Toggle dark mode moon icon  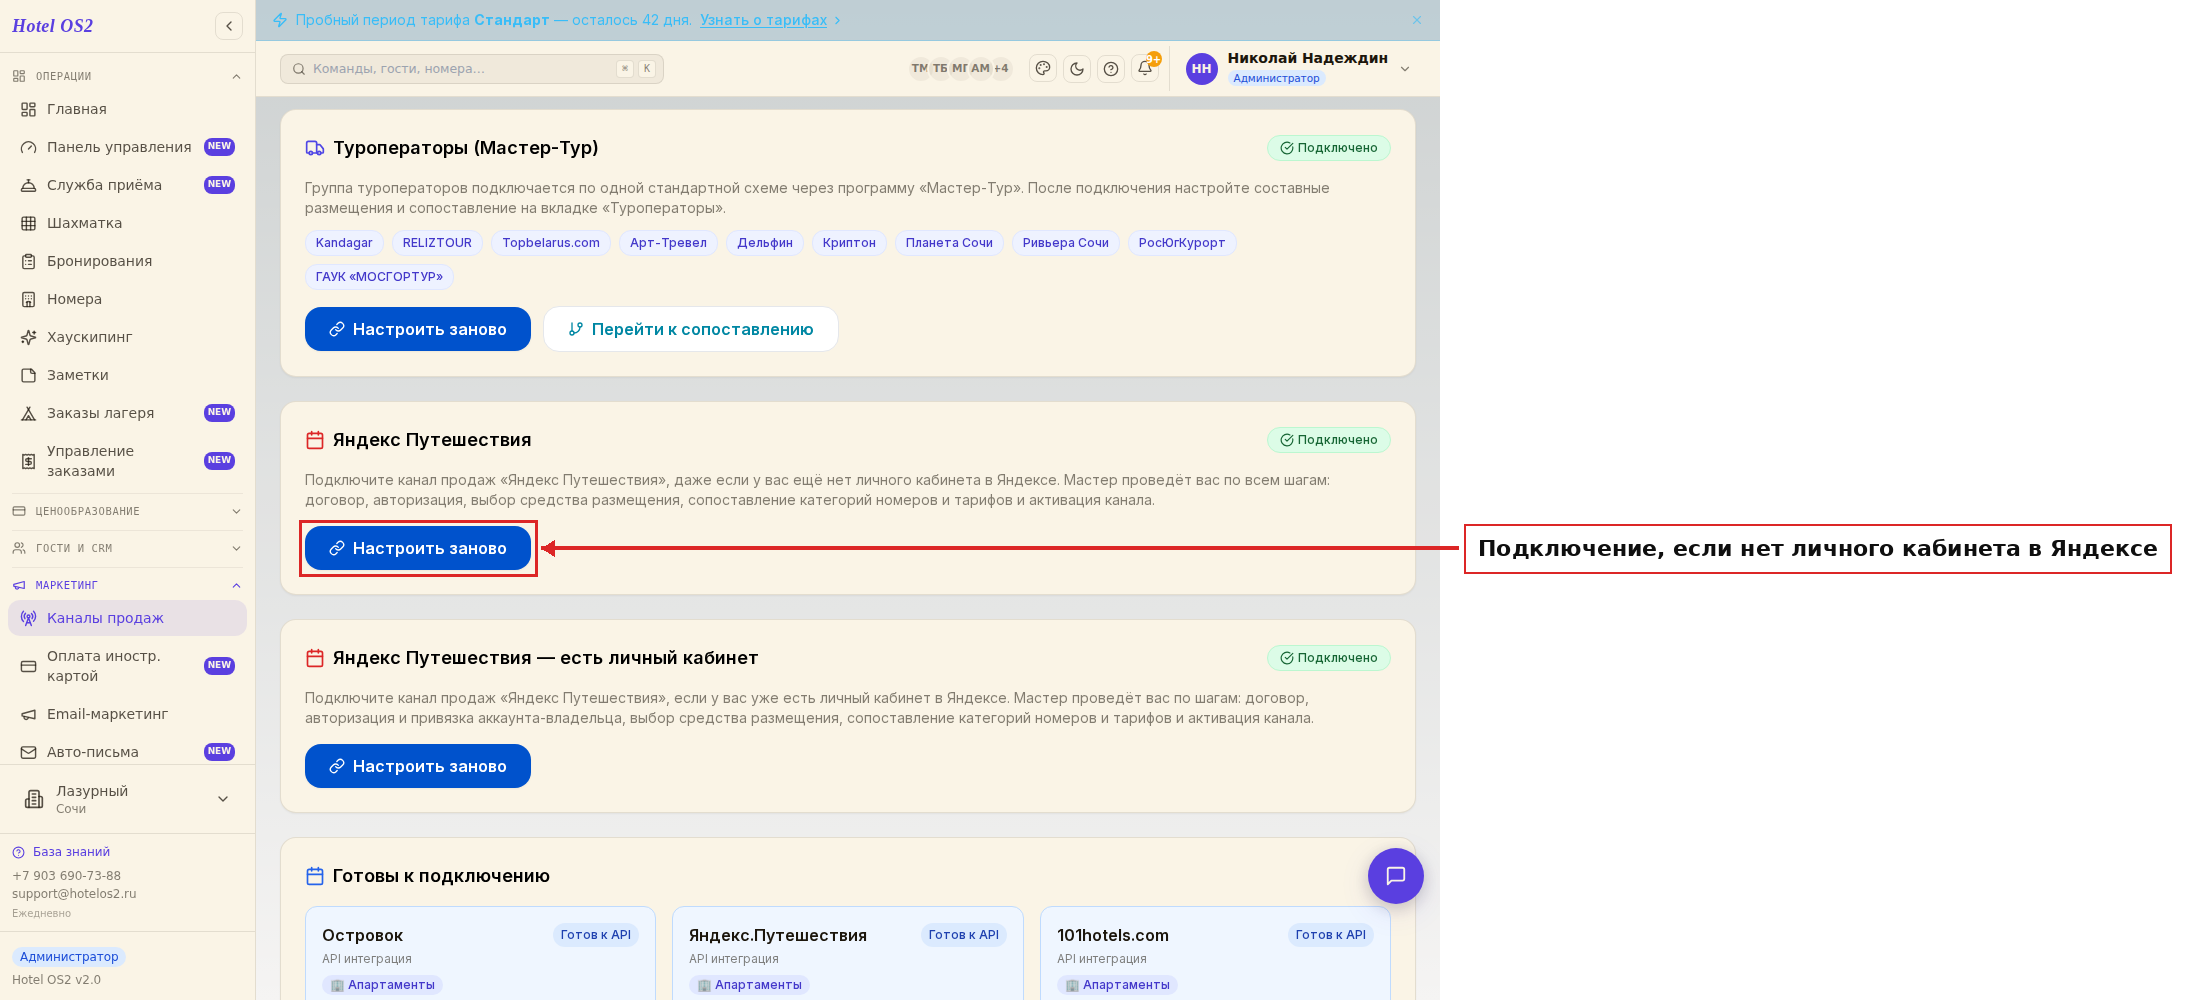point(1077,69)
